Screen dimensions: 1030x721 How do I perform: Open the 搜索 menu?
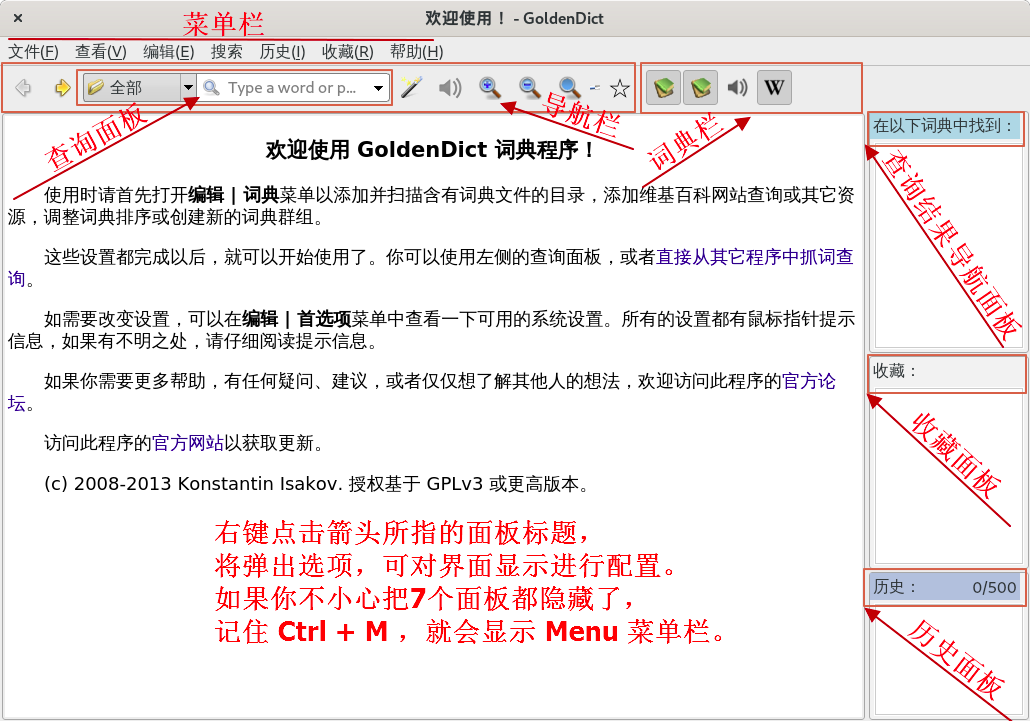click(x=227, y=52)
